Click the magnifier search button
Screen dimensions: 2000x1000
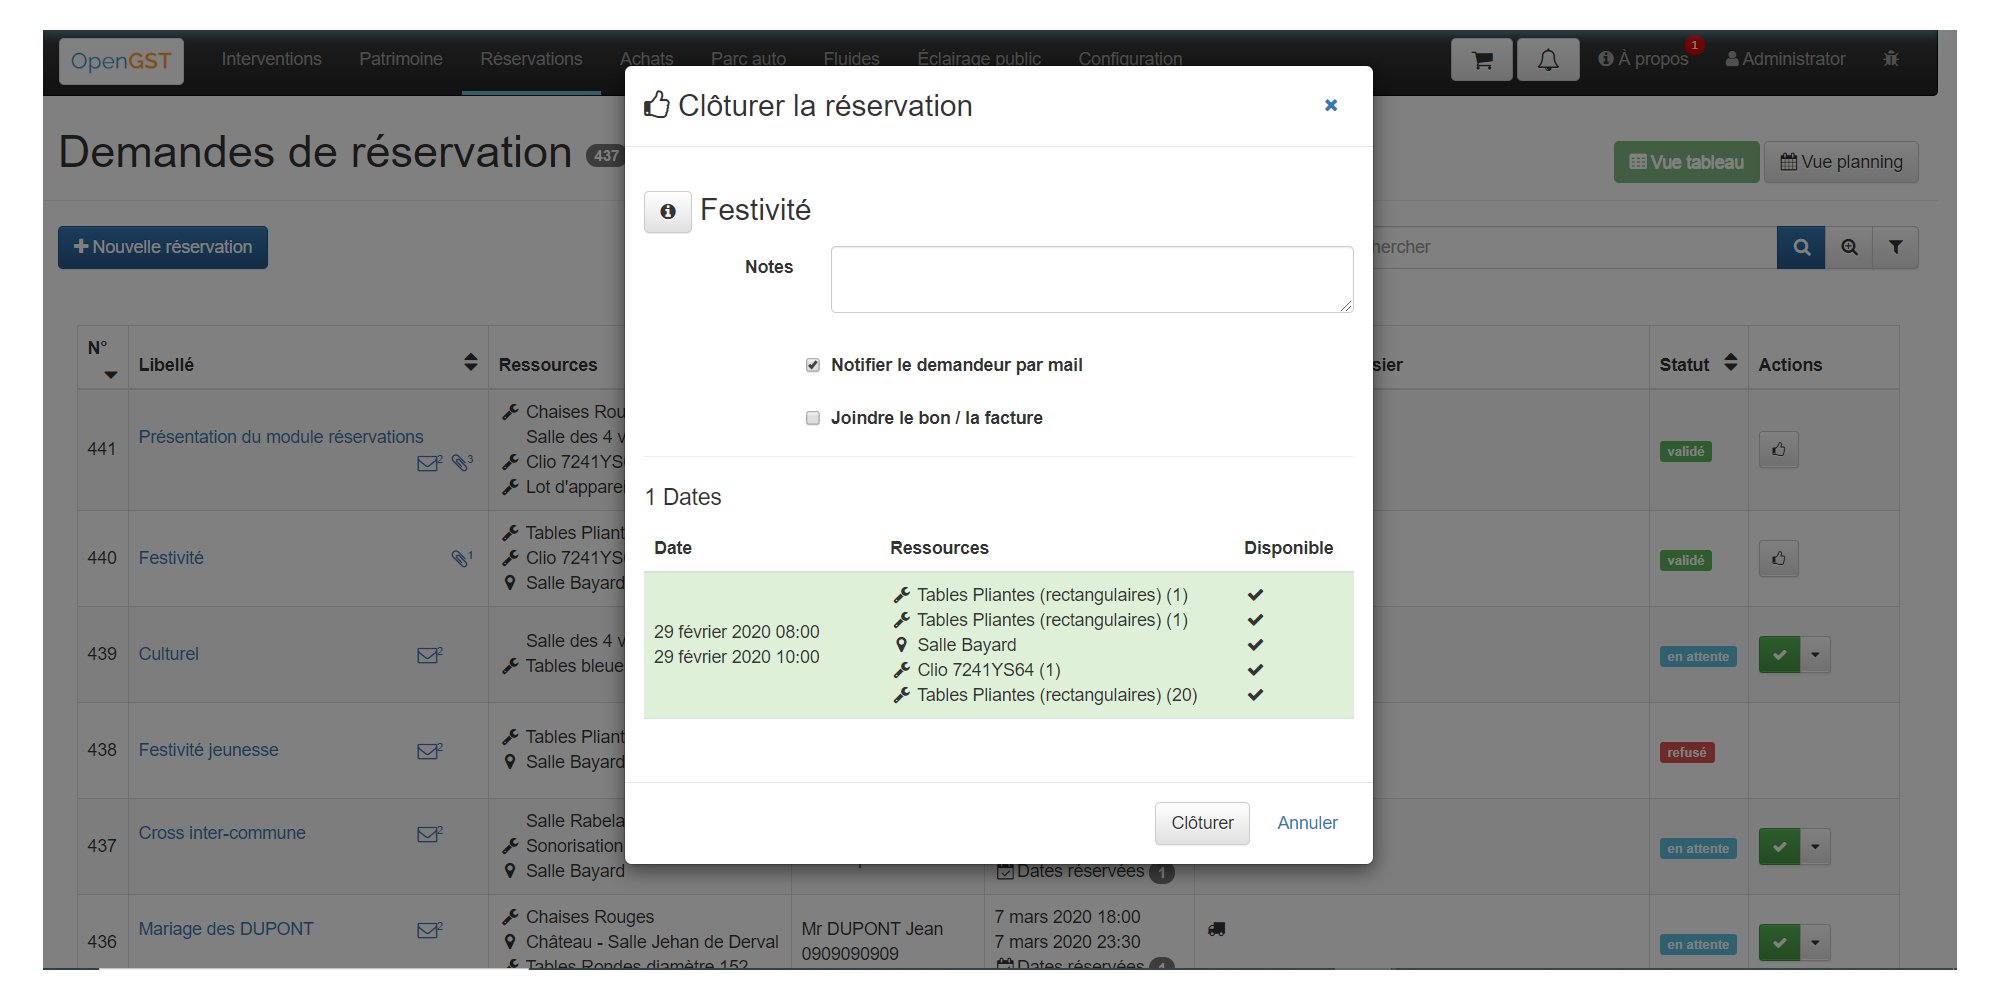click(1801, 248)
